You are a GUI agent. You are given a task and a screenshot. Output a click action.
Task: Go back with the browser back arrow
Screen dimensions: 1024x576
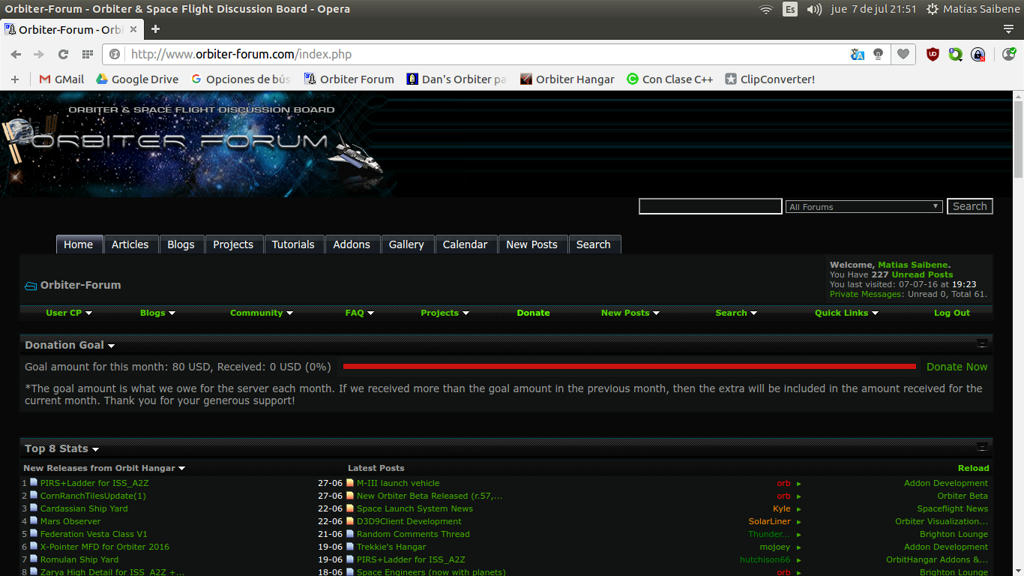tap(16, 54)
